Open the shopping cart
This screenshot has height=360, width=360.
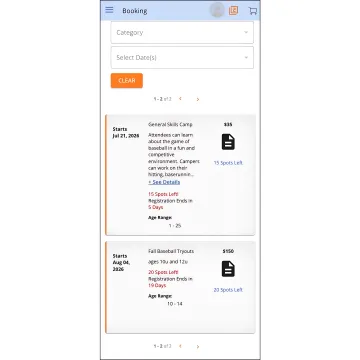(x=253, y=11)
